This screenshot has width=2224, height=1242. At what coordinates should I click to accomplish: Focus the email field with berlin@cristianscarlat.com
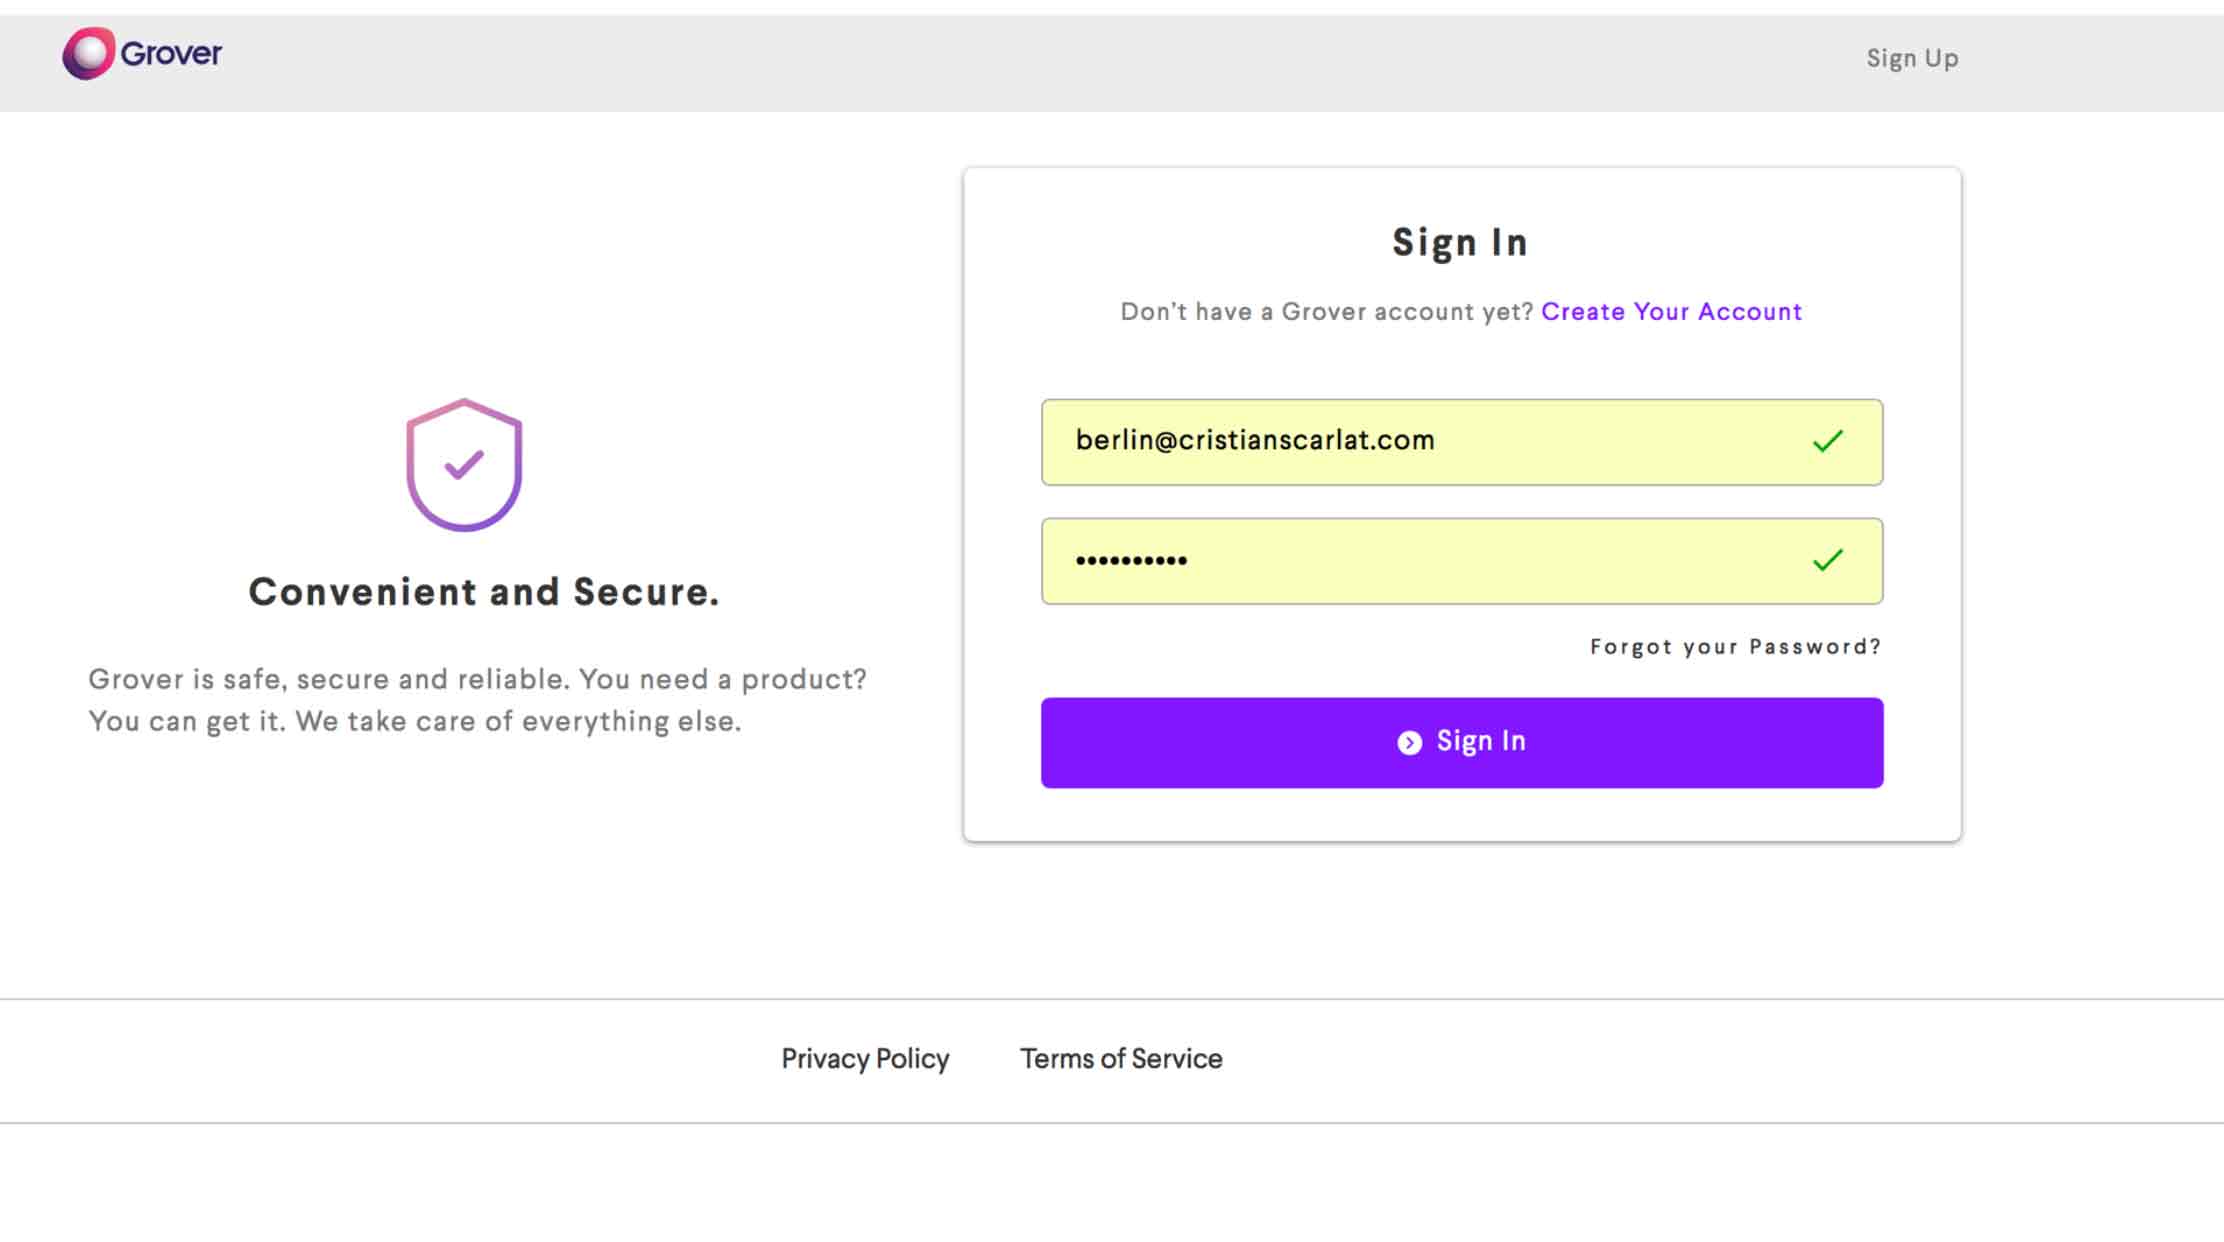1462,442
